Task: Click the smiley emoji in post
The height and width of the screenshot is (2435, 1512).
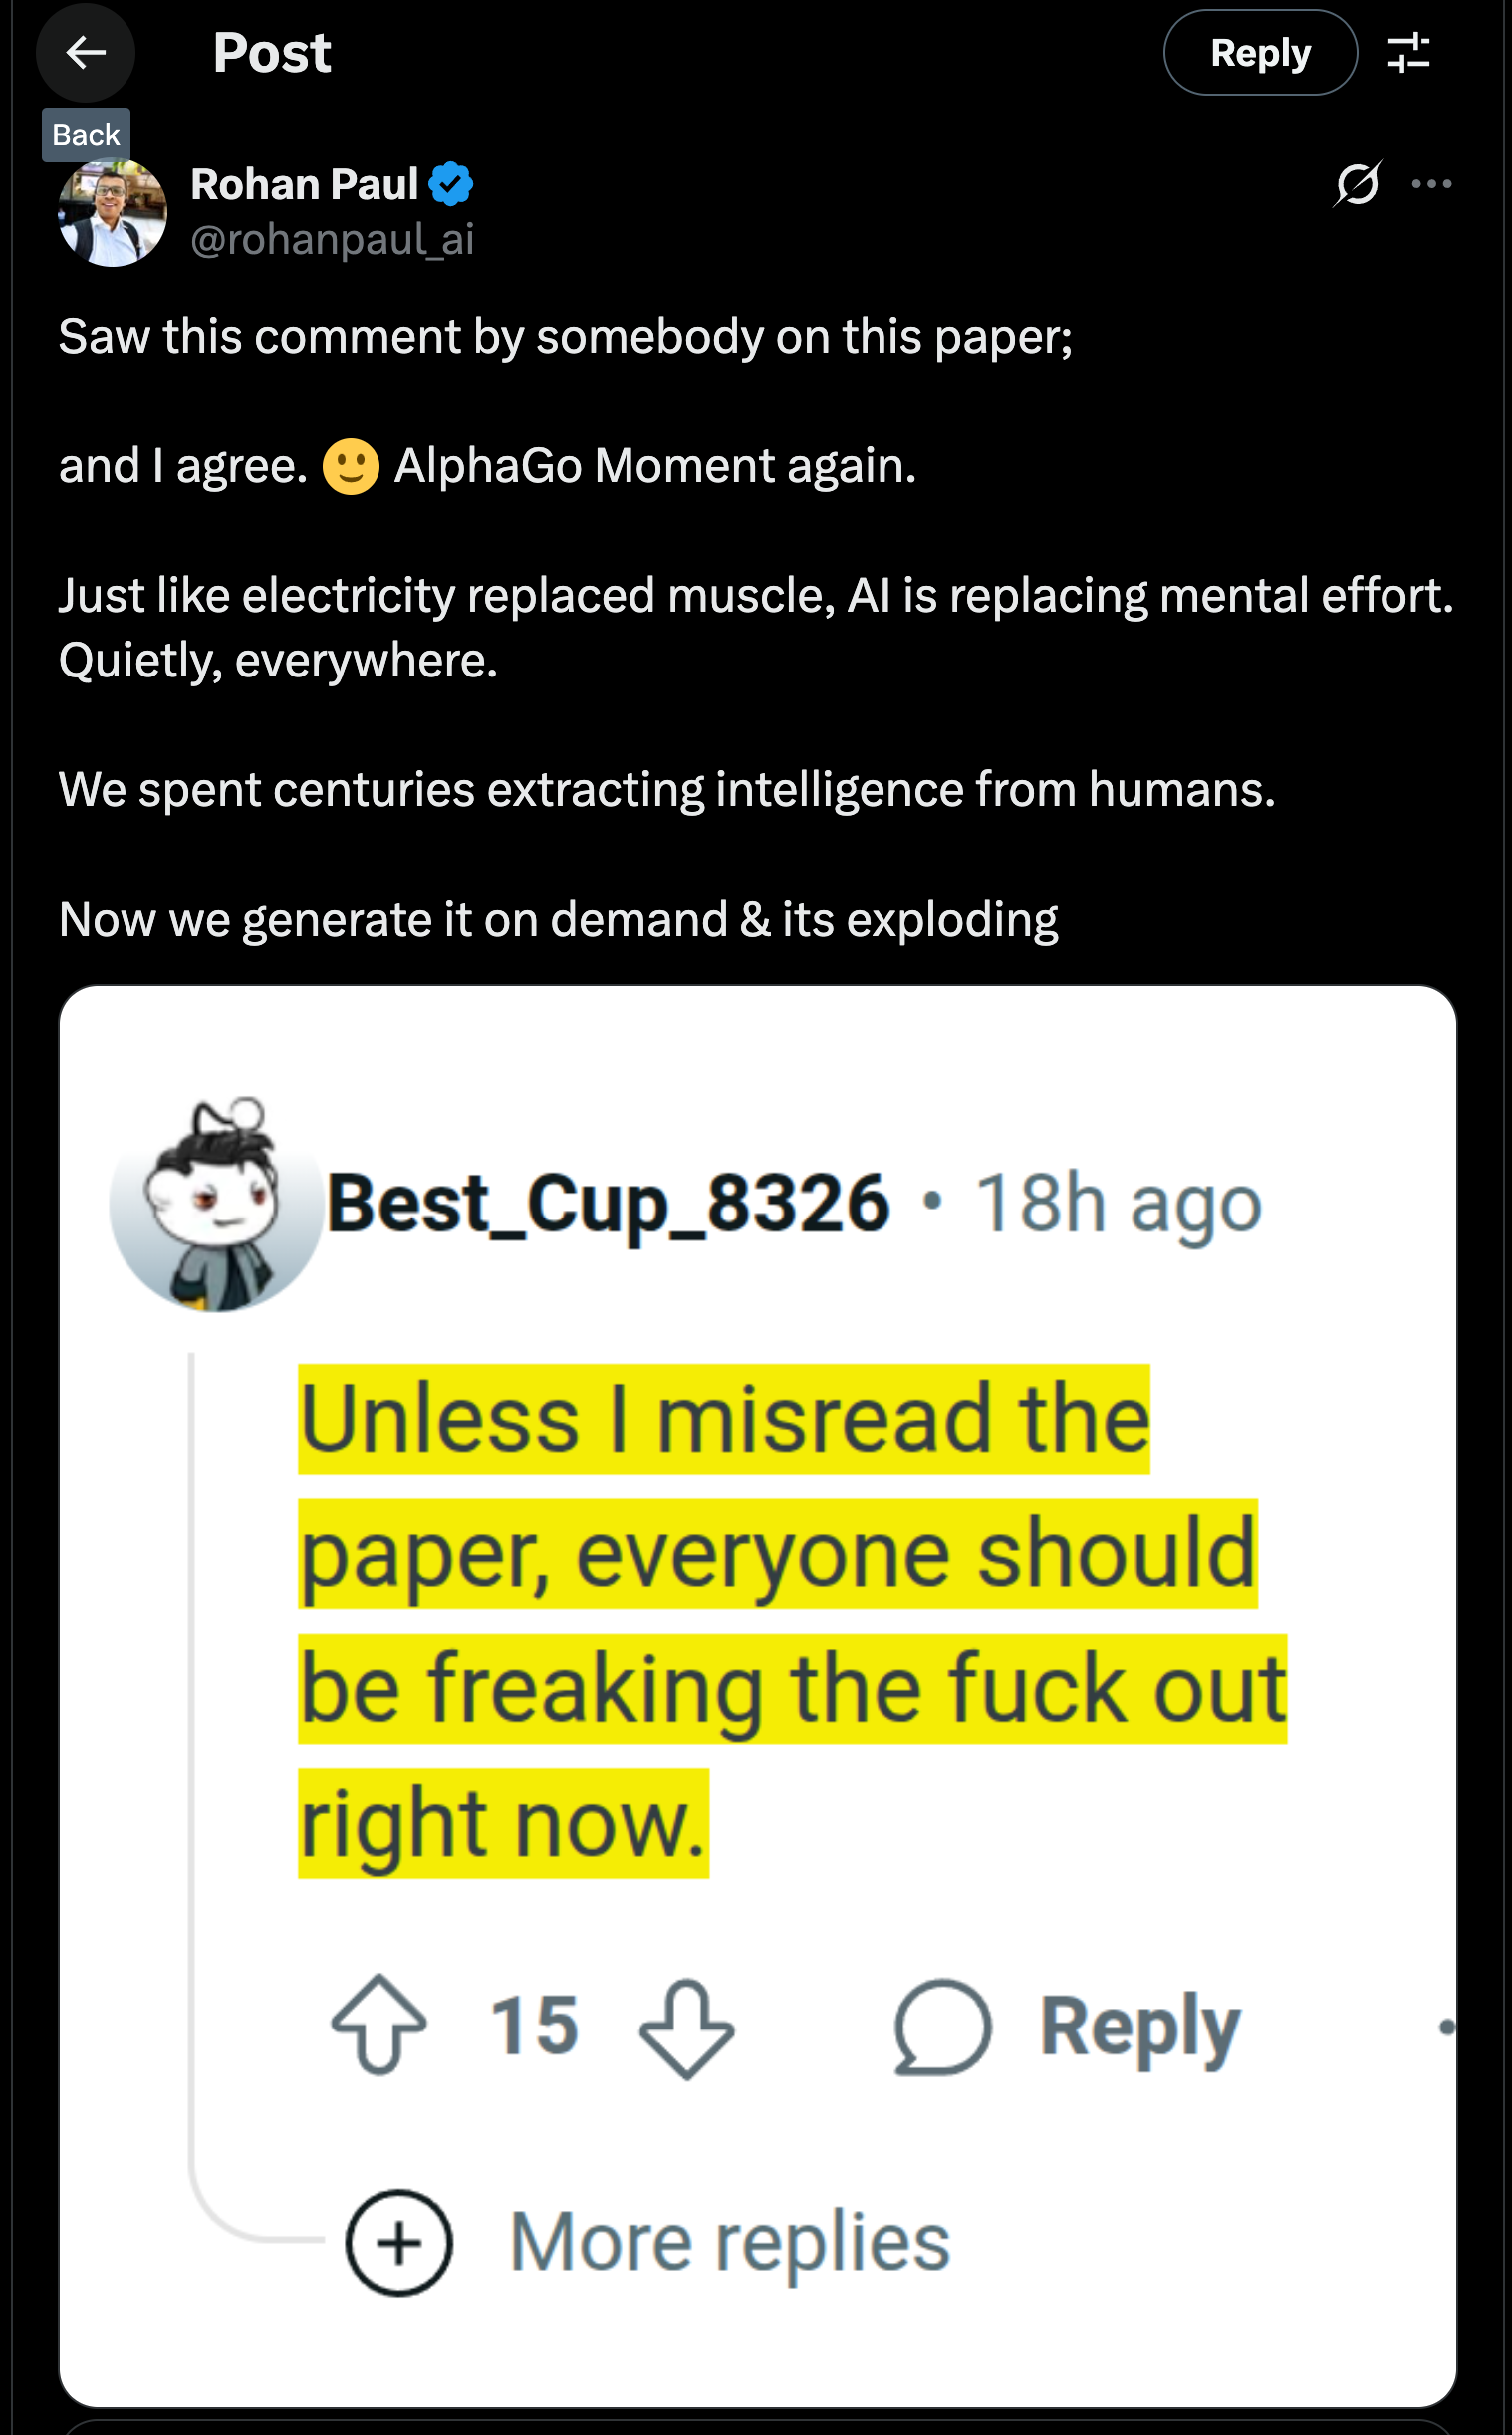Action: [351, 467]
